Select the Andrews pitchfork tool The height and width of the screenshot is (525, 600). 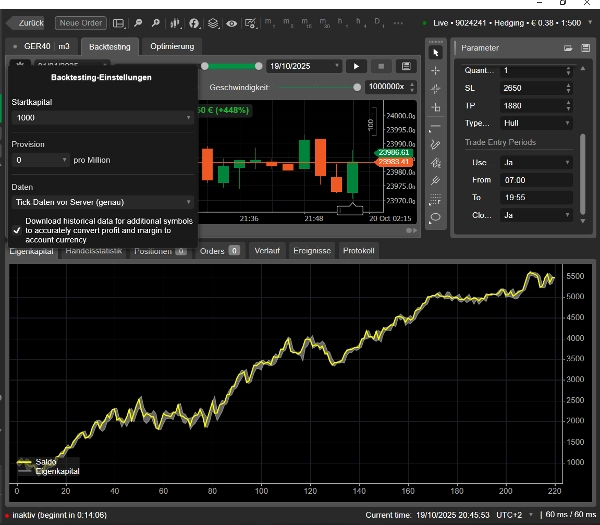click(x=435, y=181)
